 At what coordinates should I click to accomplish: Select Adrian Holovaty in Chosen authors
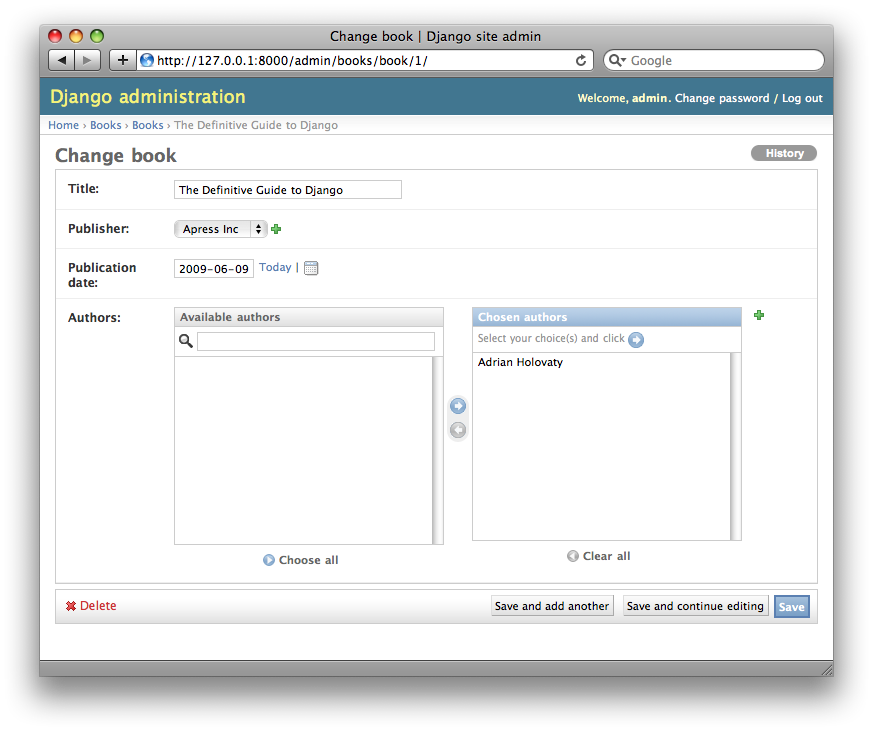click(x=520, y=362)
